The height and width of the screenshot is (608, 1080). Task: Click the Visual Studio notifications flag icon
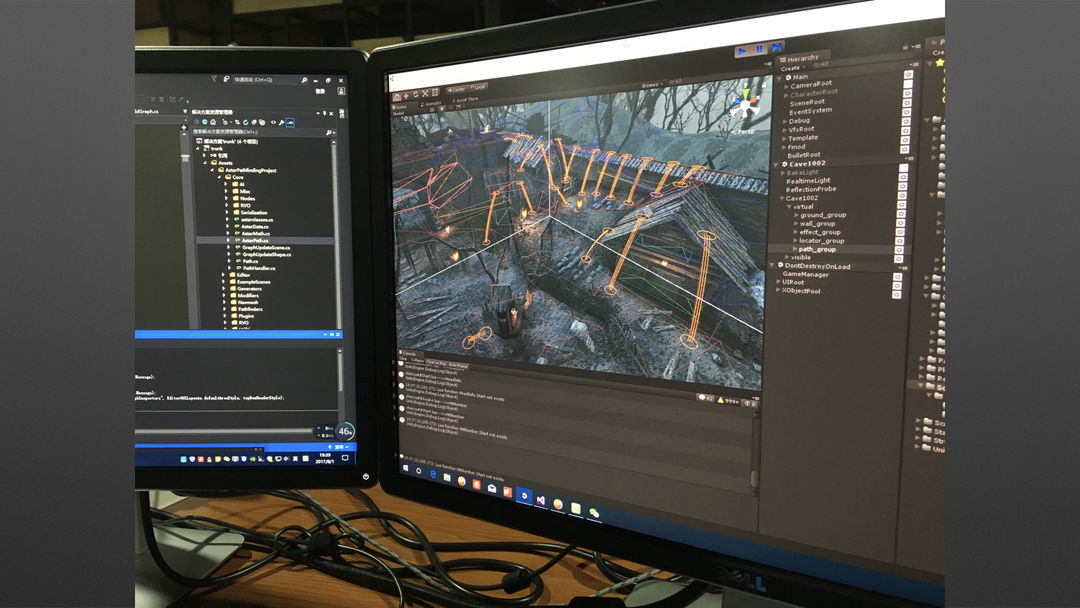point(226,79)
